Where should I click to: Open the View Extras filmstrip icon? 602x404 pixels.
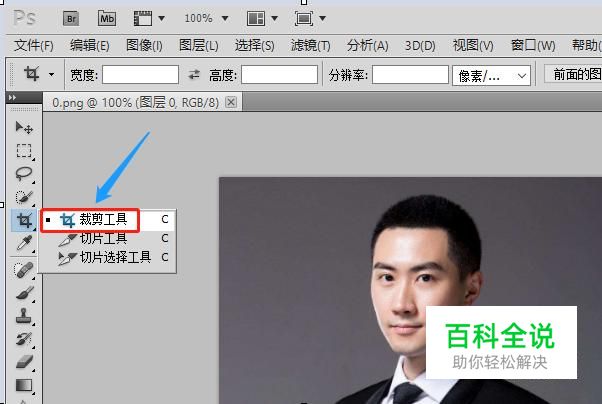coord(143,18)
